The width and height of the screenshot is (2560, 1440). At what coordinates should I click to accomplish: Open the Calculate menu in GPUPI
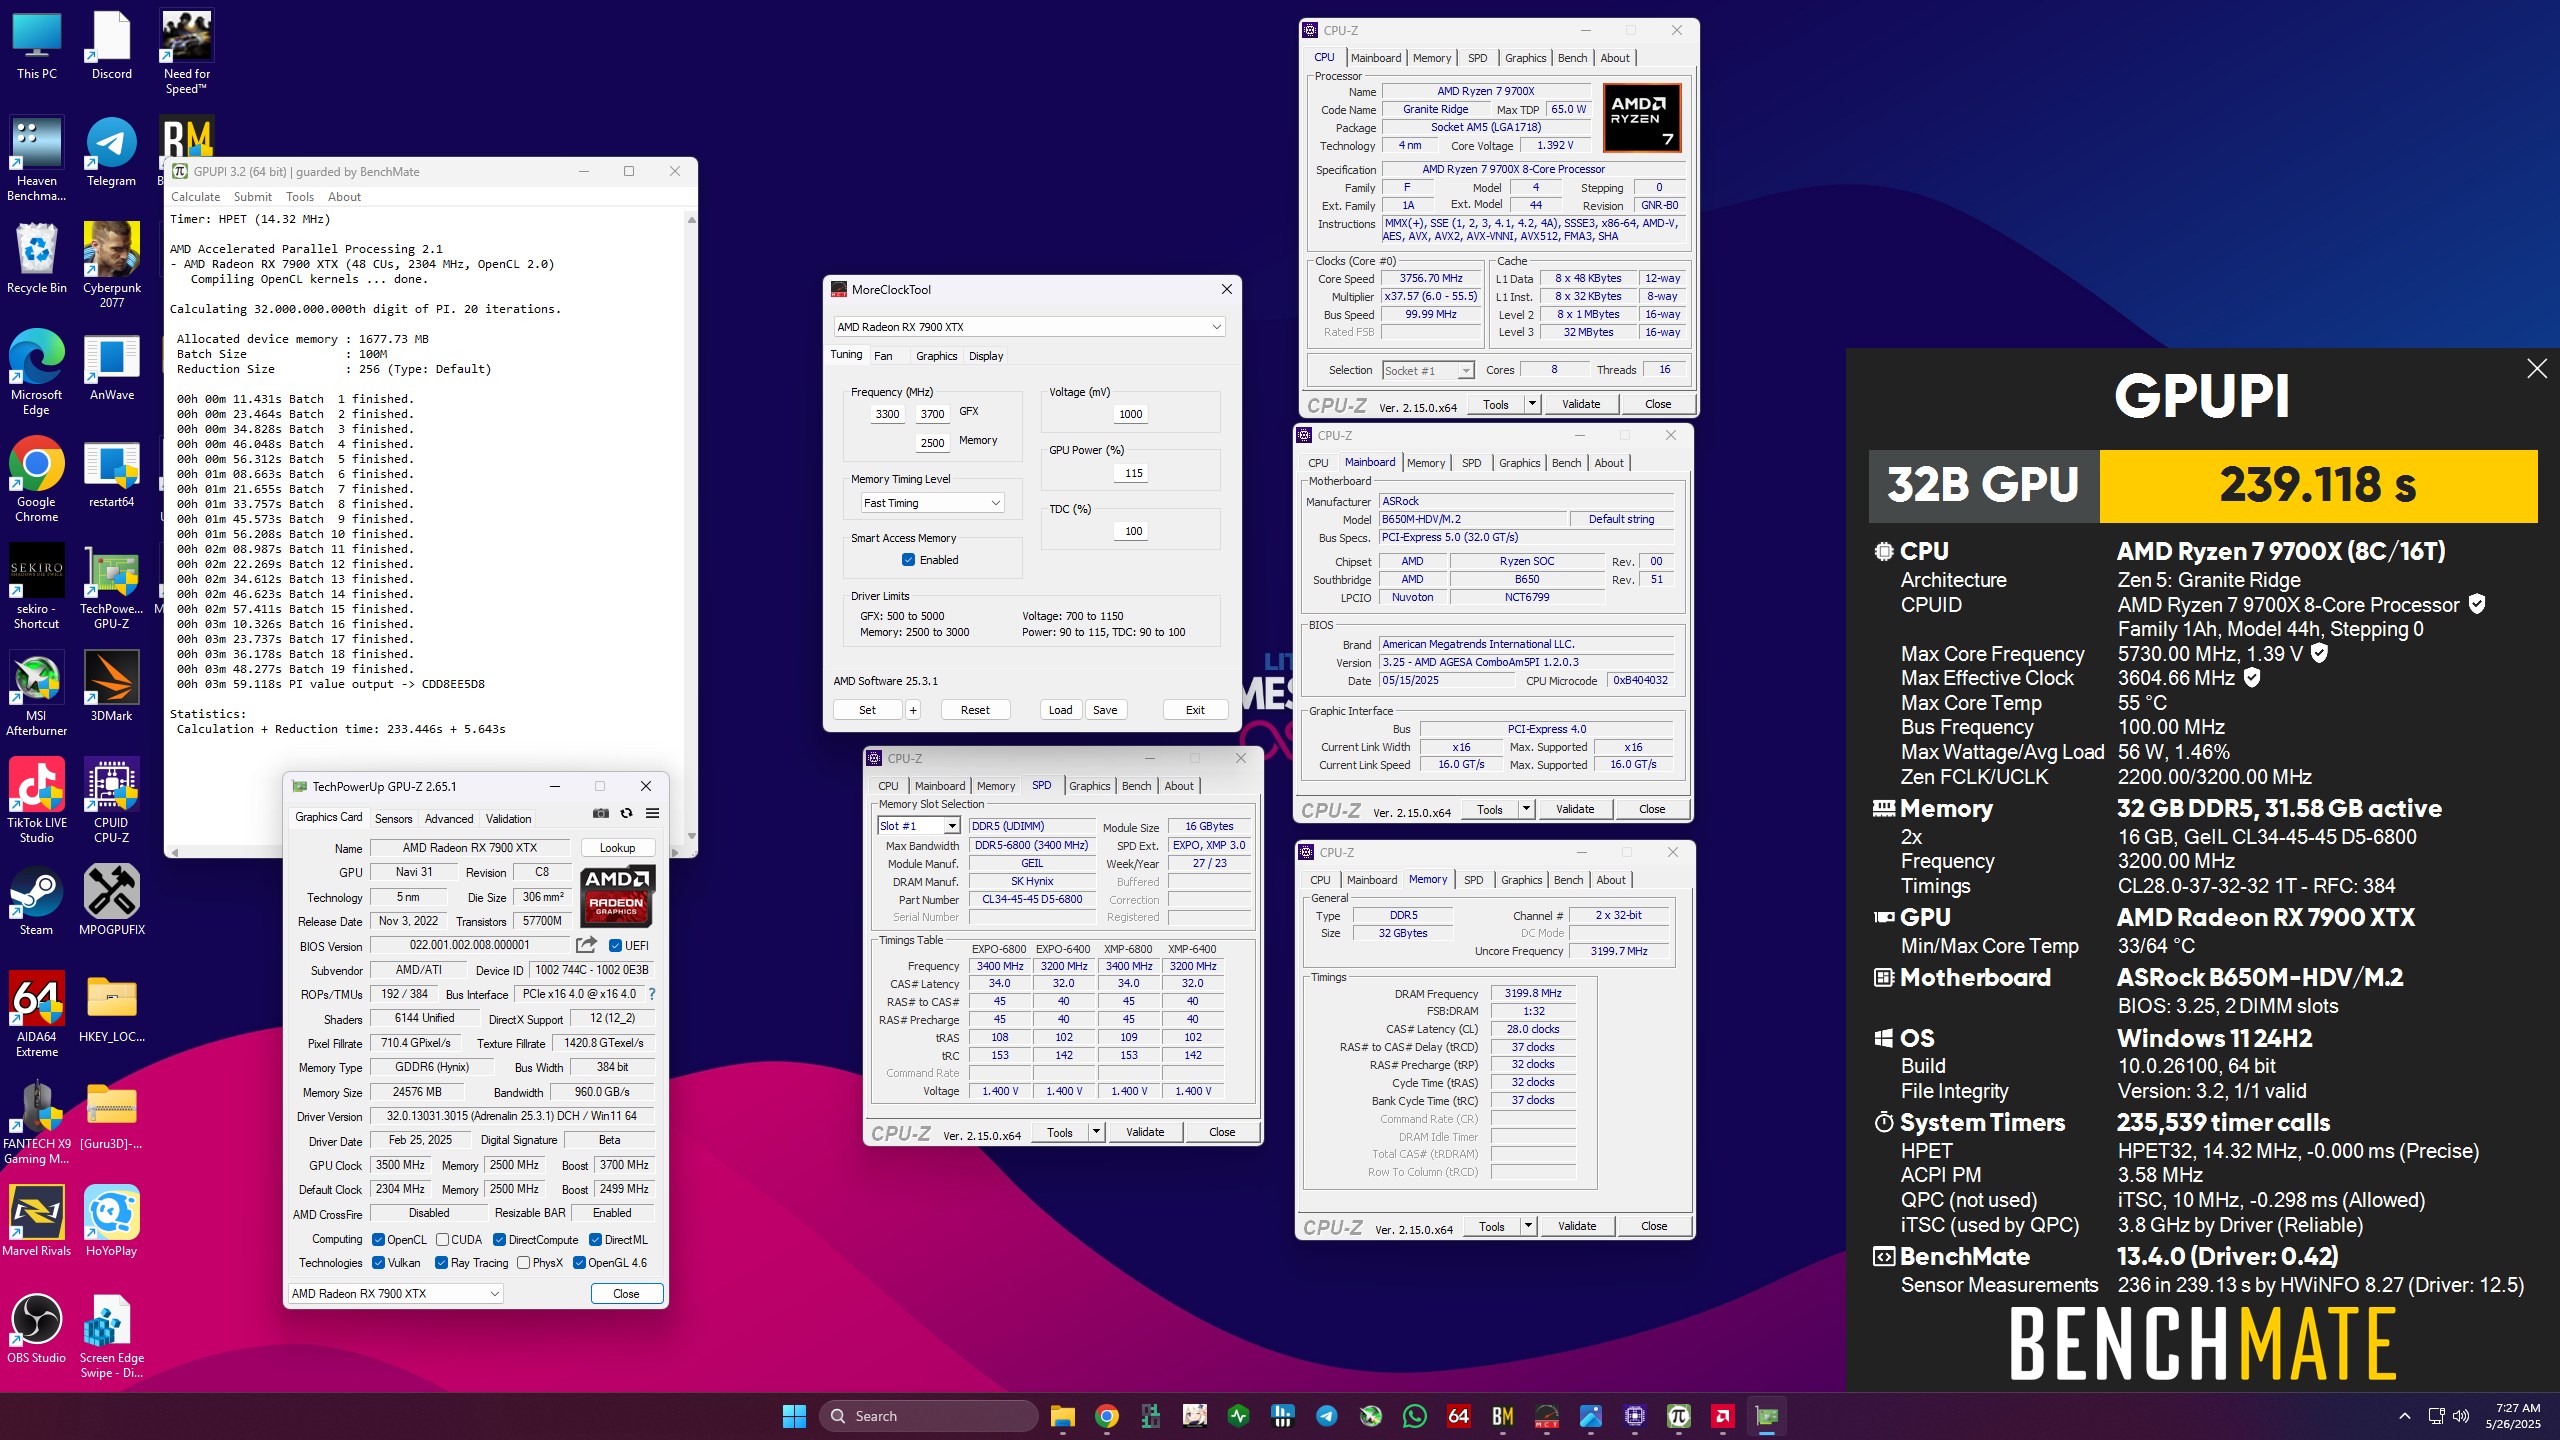click(x=195, y=197)
